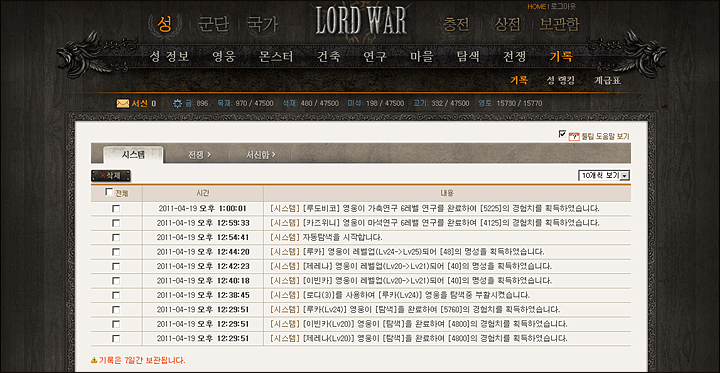Open the 서신 mail envelope icon
The image size is (720, 373).
click(x=123, y=104)
